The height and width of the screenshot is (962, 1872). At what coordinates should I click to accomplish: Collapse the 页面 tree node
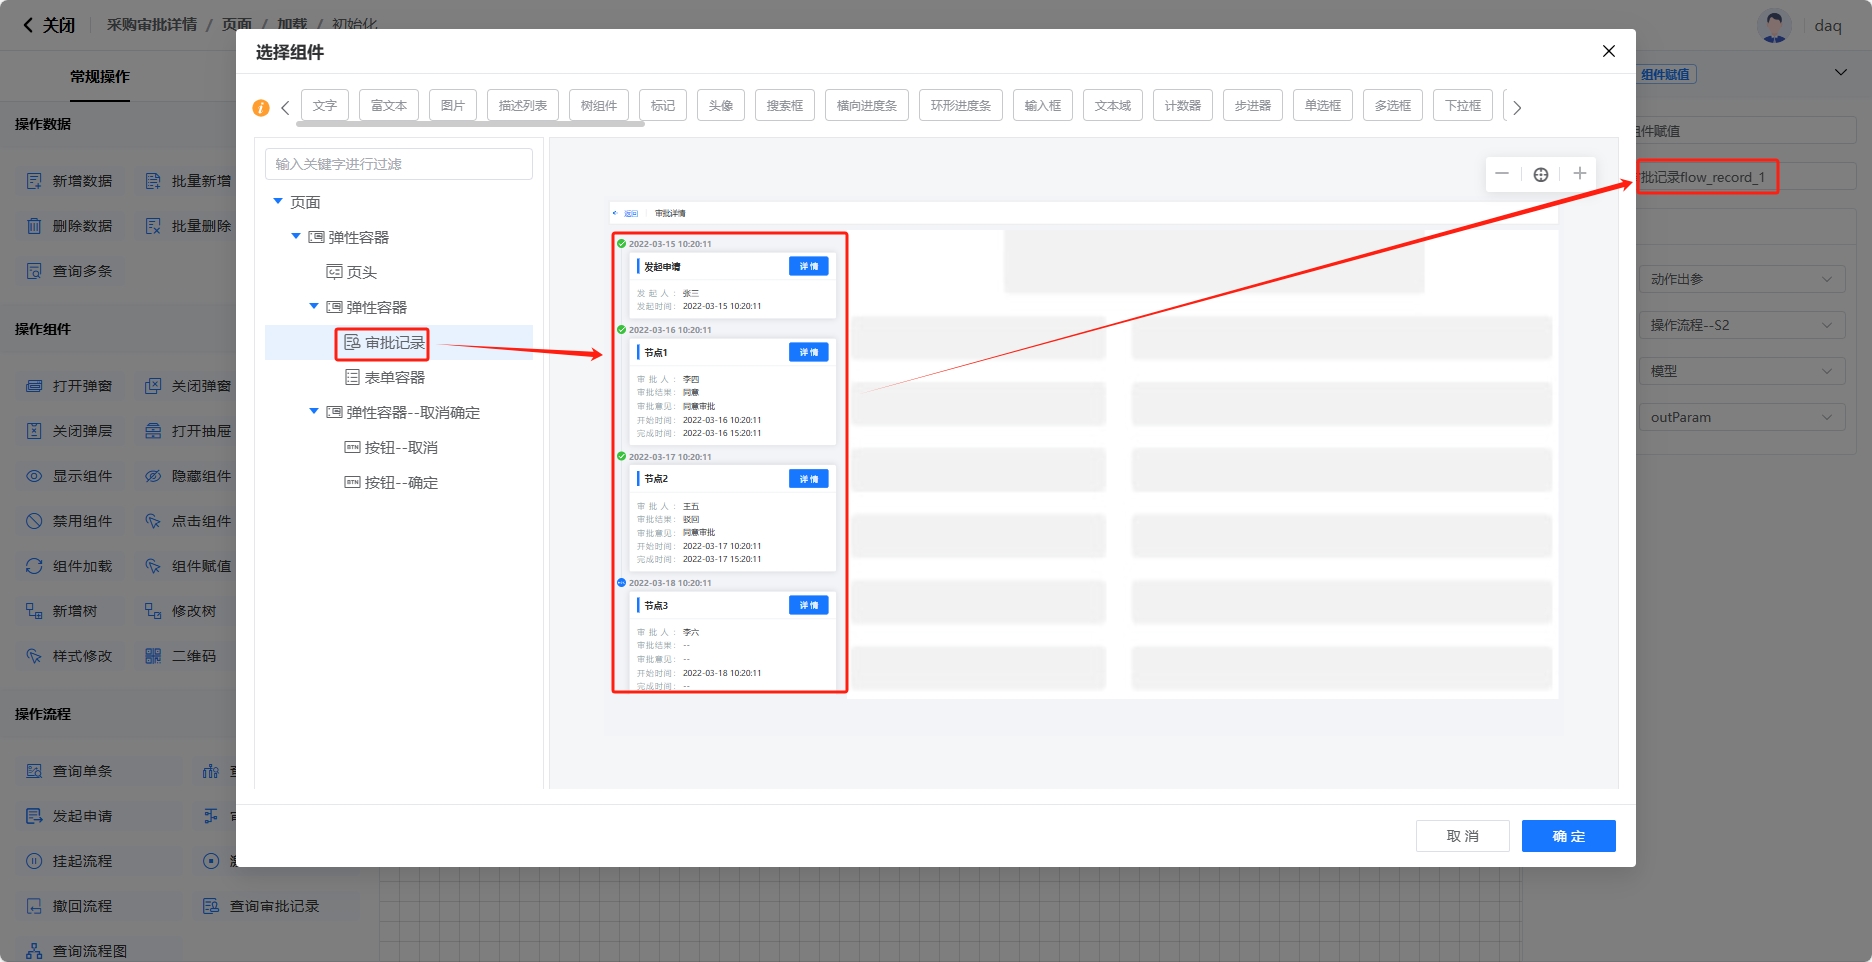point(278,202)
